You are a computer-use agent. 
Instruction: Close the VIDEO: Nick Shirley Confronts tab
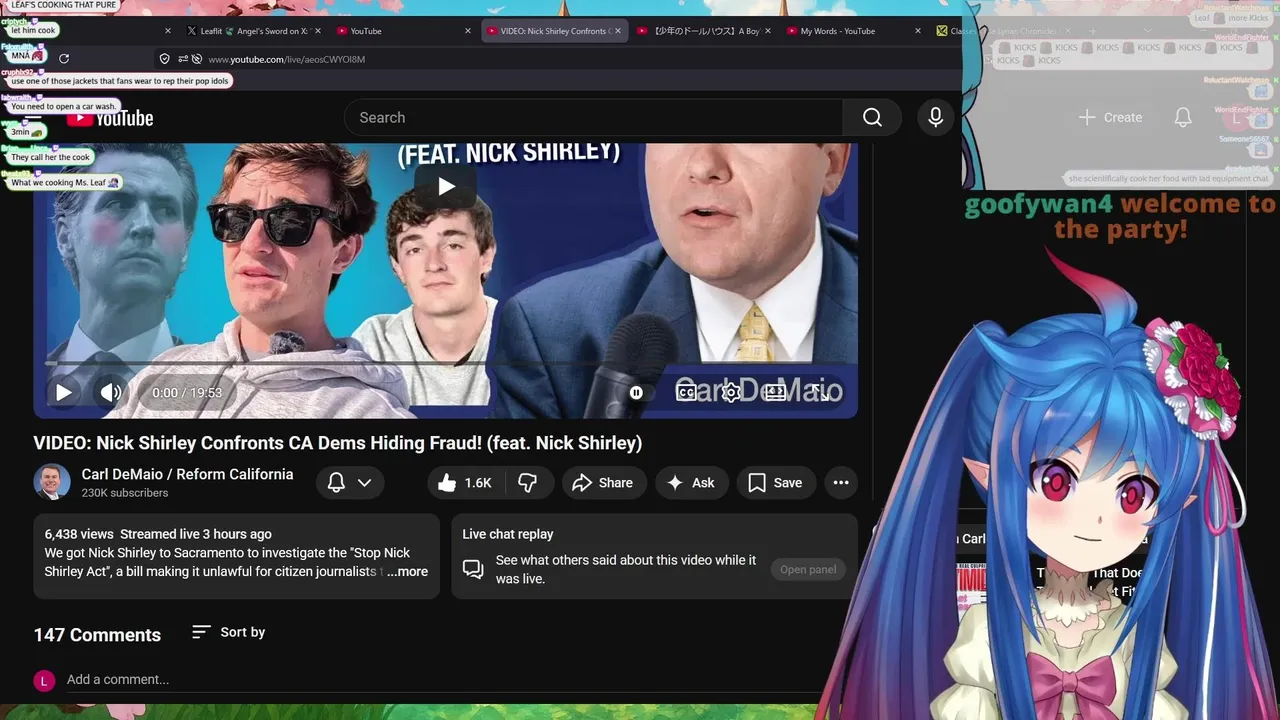(x=617, y=31)
